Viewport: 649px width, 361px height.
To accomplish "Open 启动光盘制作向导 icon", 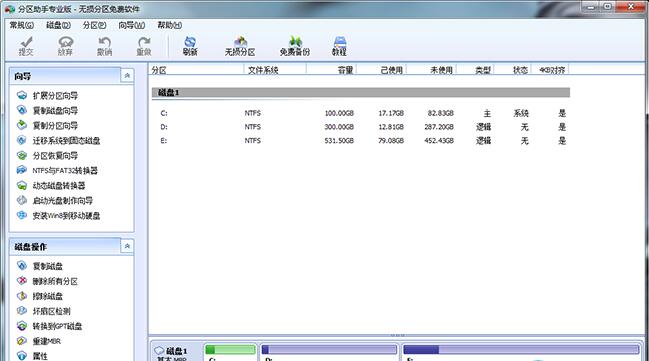I will pos(22,200).
